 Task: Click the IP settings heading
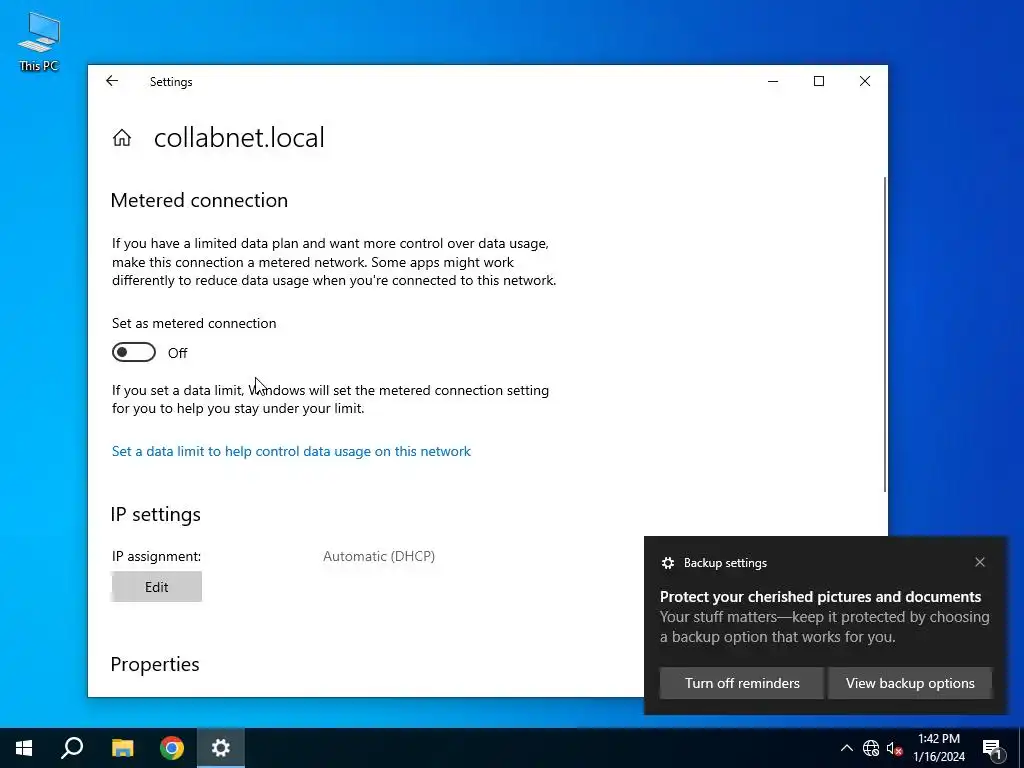(155, 514)
